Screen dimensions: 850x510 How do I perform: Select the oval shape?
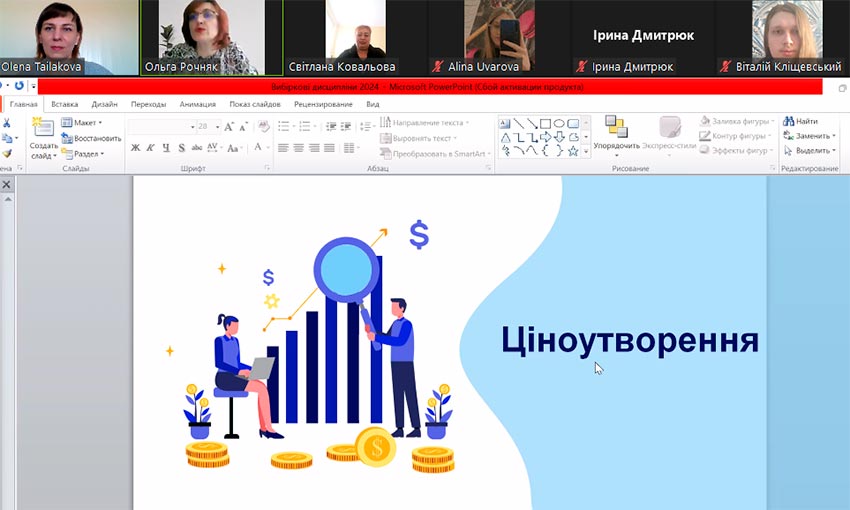[x=559, y=124]
